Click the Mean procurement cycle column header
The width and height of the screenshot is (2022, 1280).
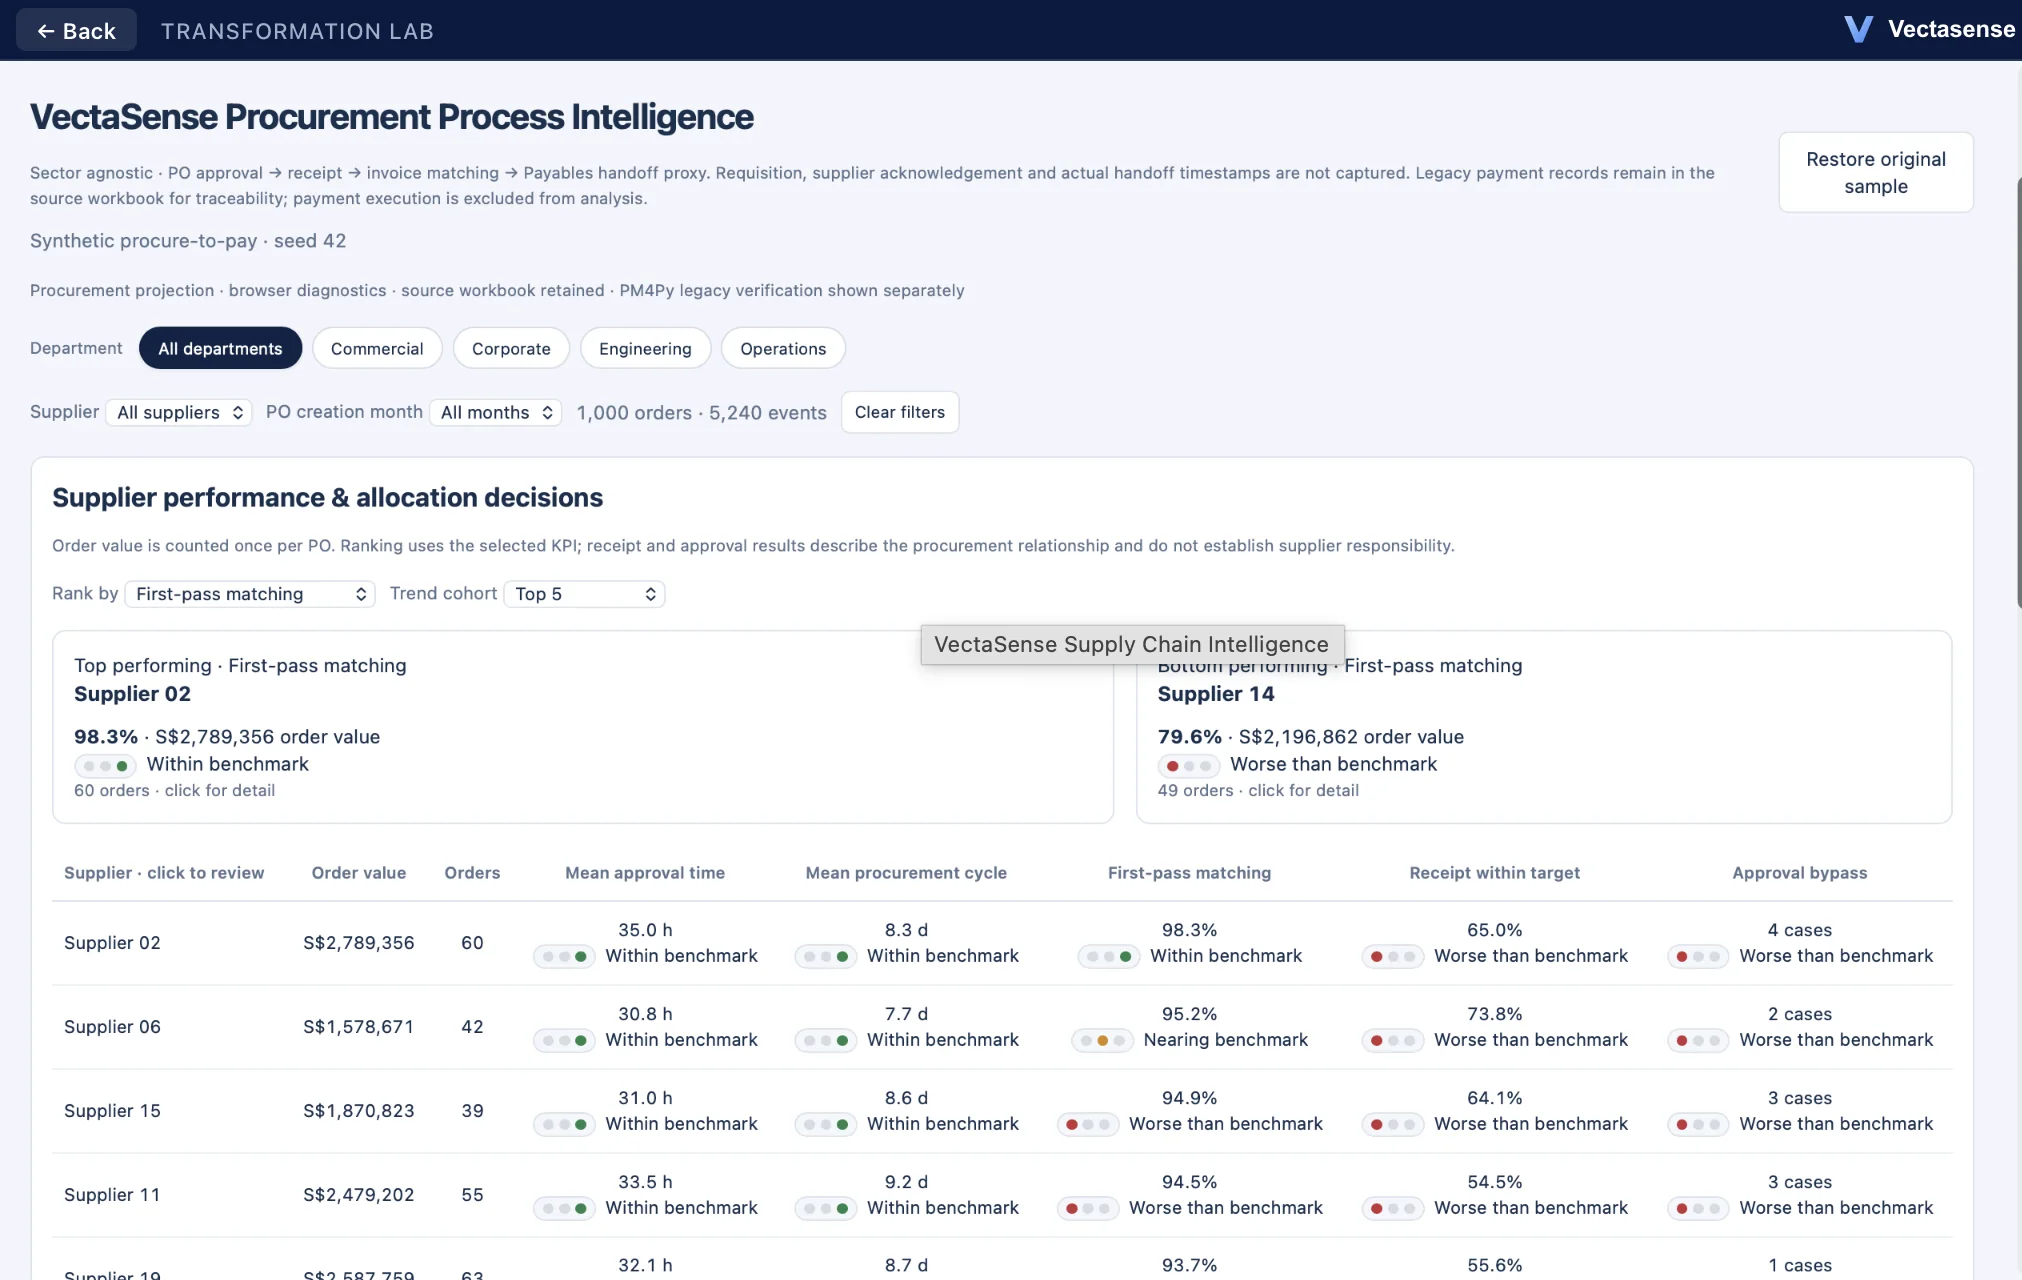906,873
